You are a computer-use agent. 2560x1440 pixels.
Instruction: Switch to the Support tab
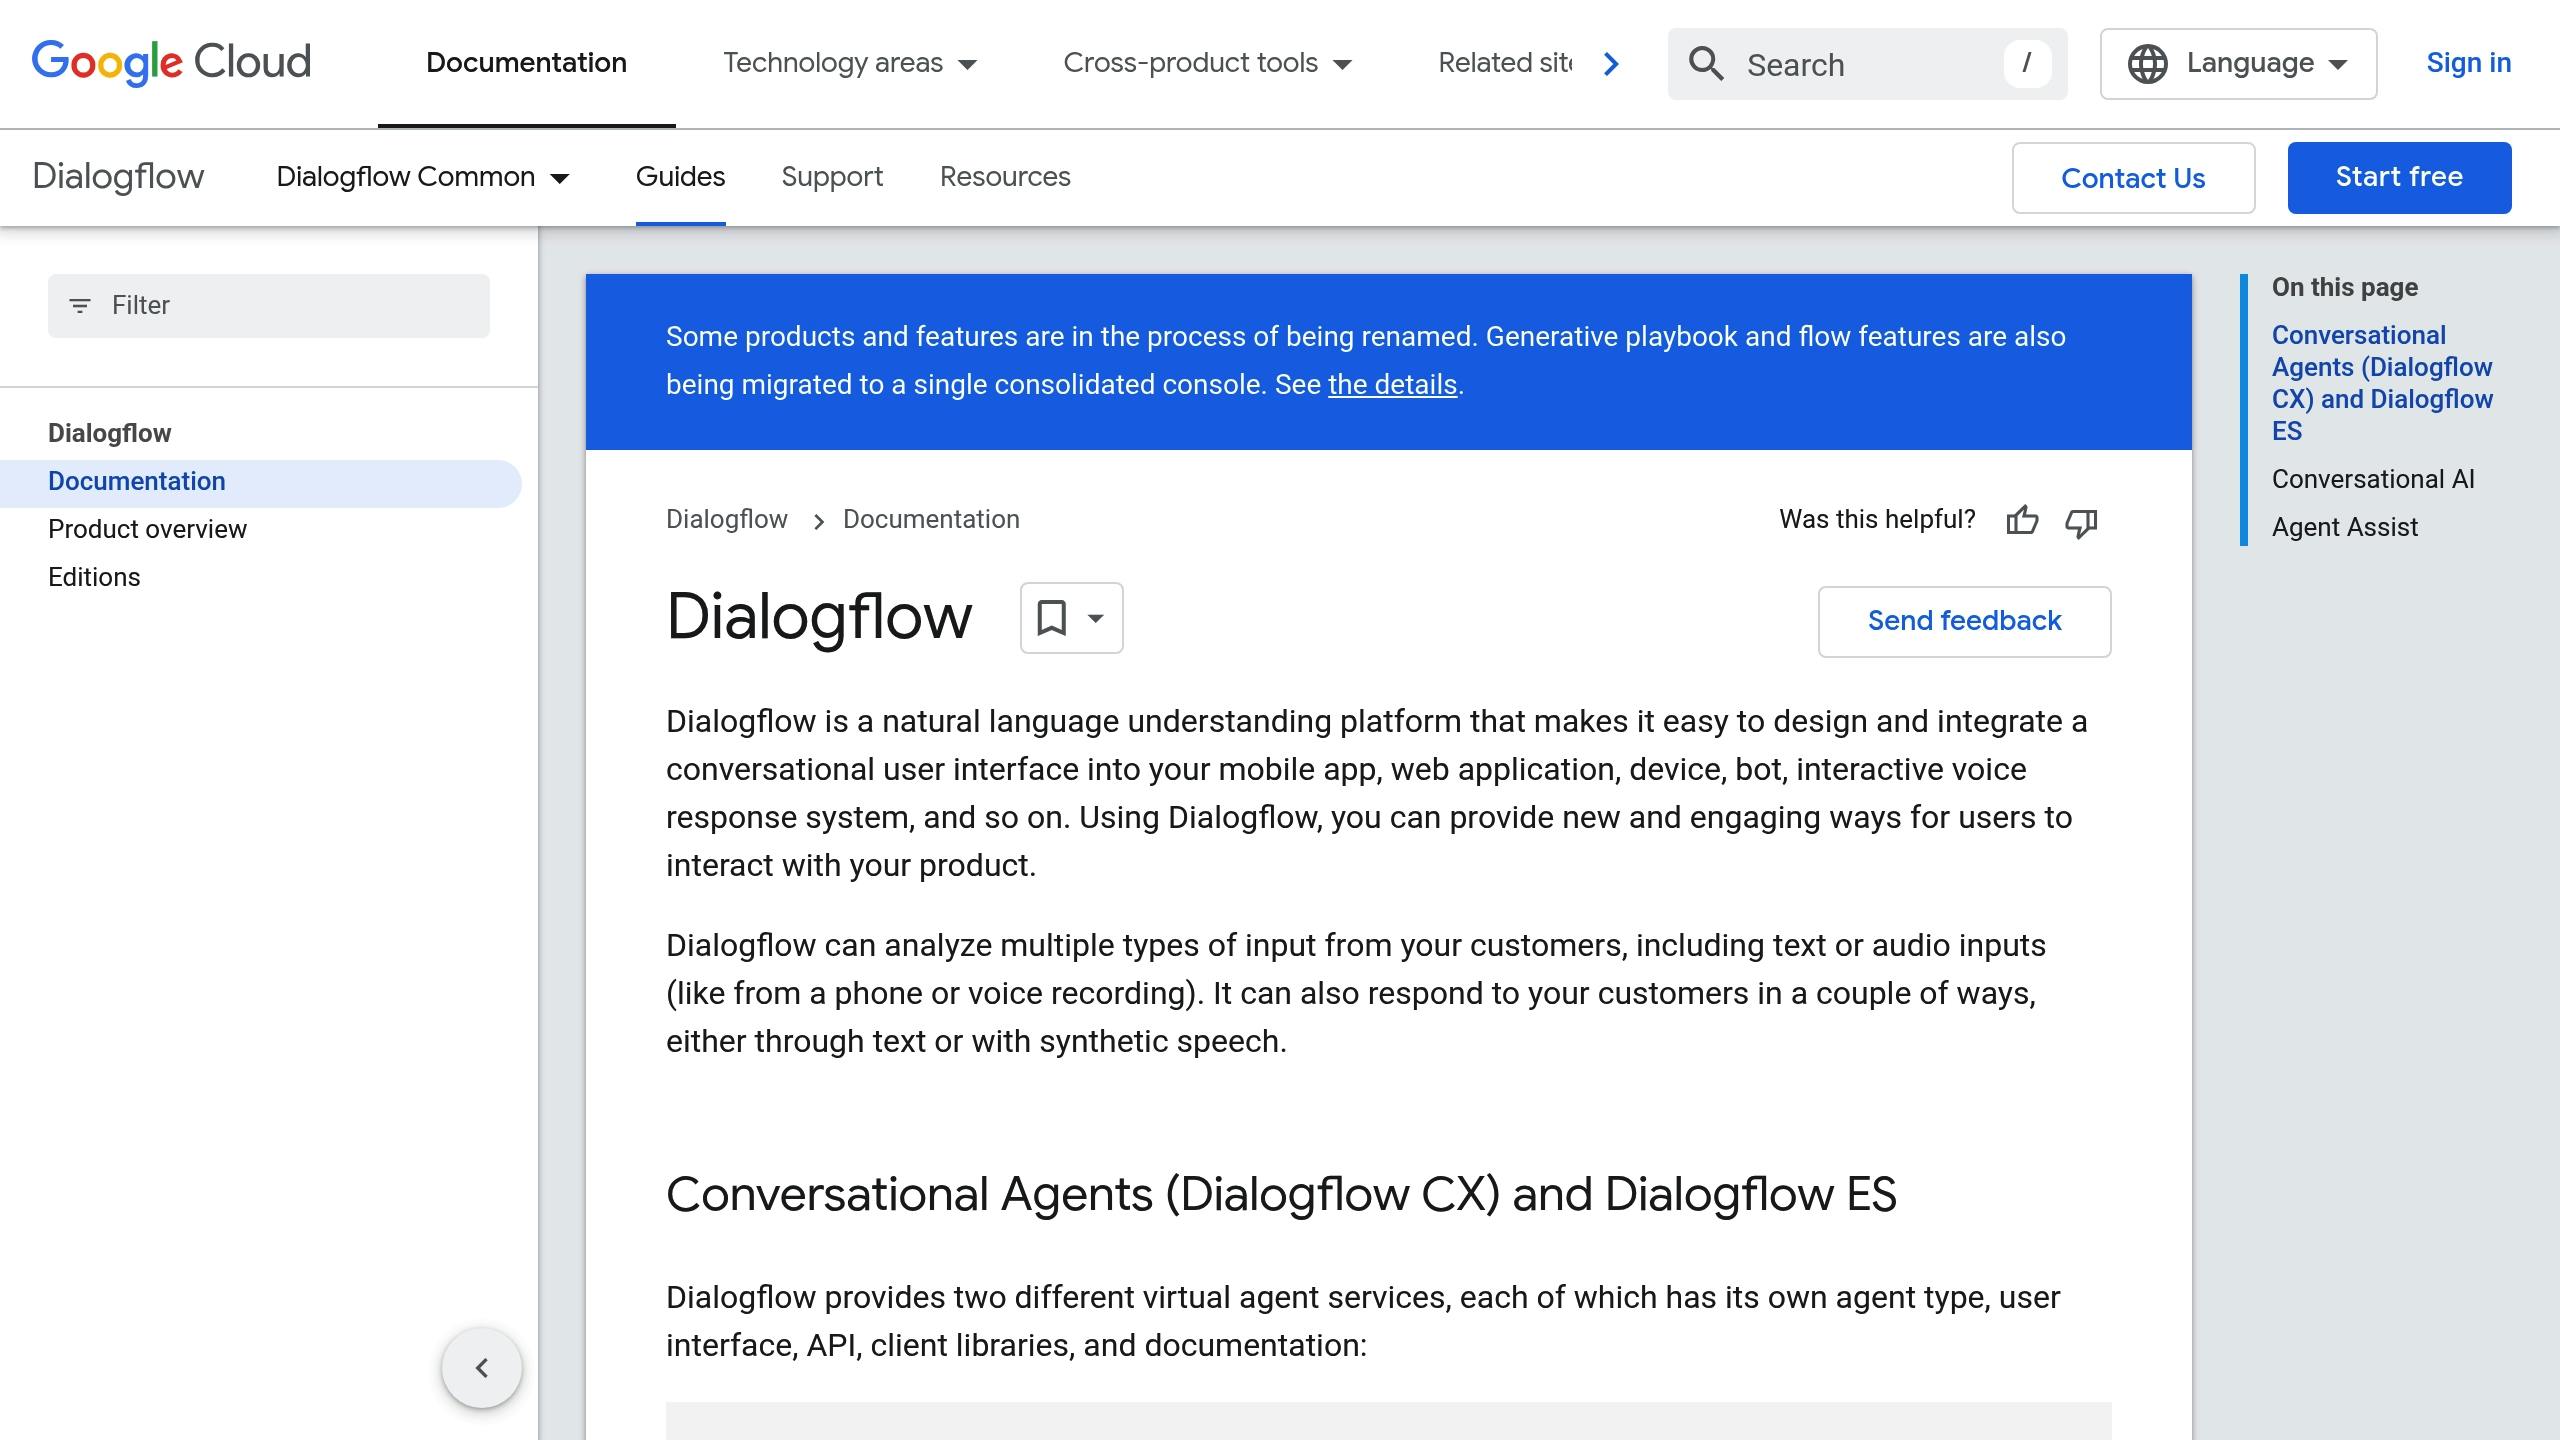(x=832, y=177)
